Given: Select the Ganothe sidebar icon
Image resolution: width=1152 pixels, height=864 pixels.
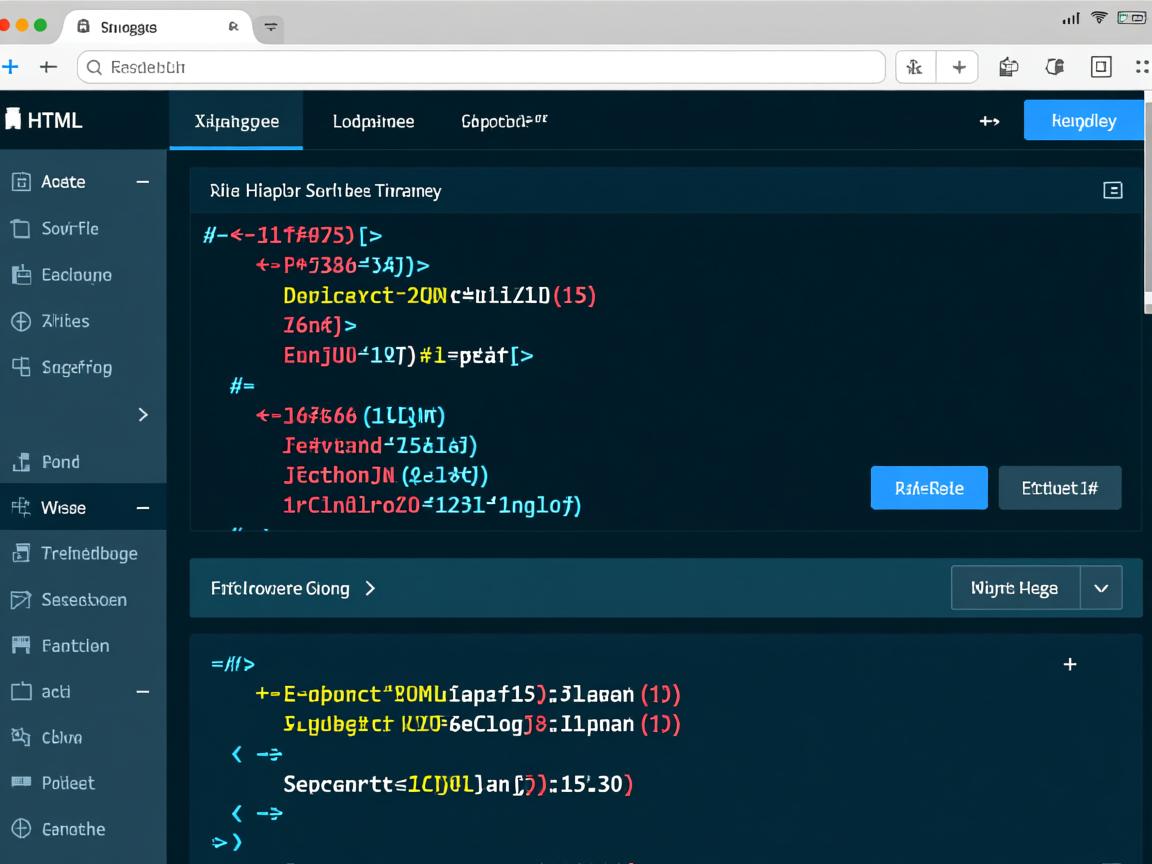Looking at the screenshot, I should click(21, 829).
